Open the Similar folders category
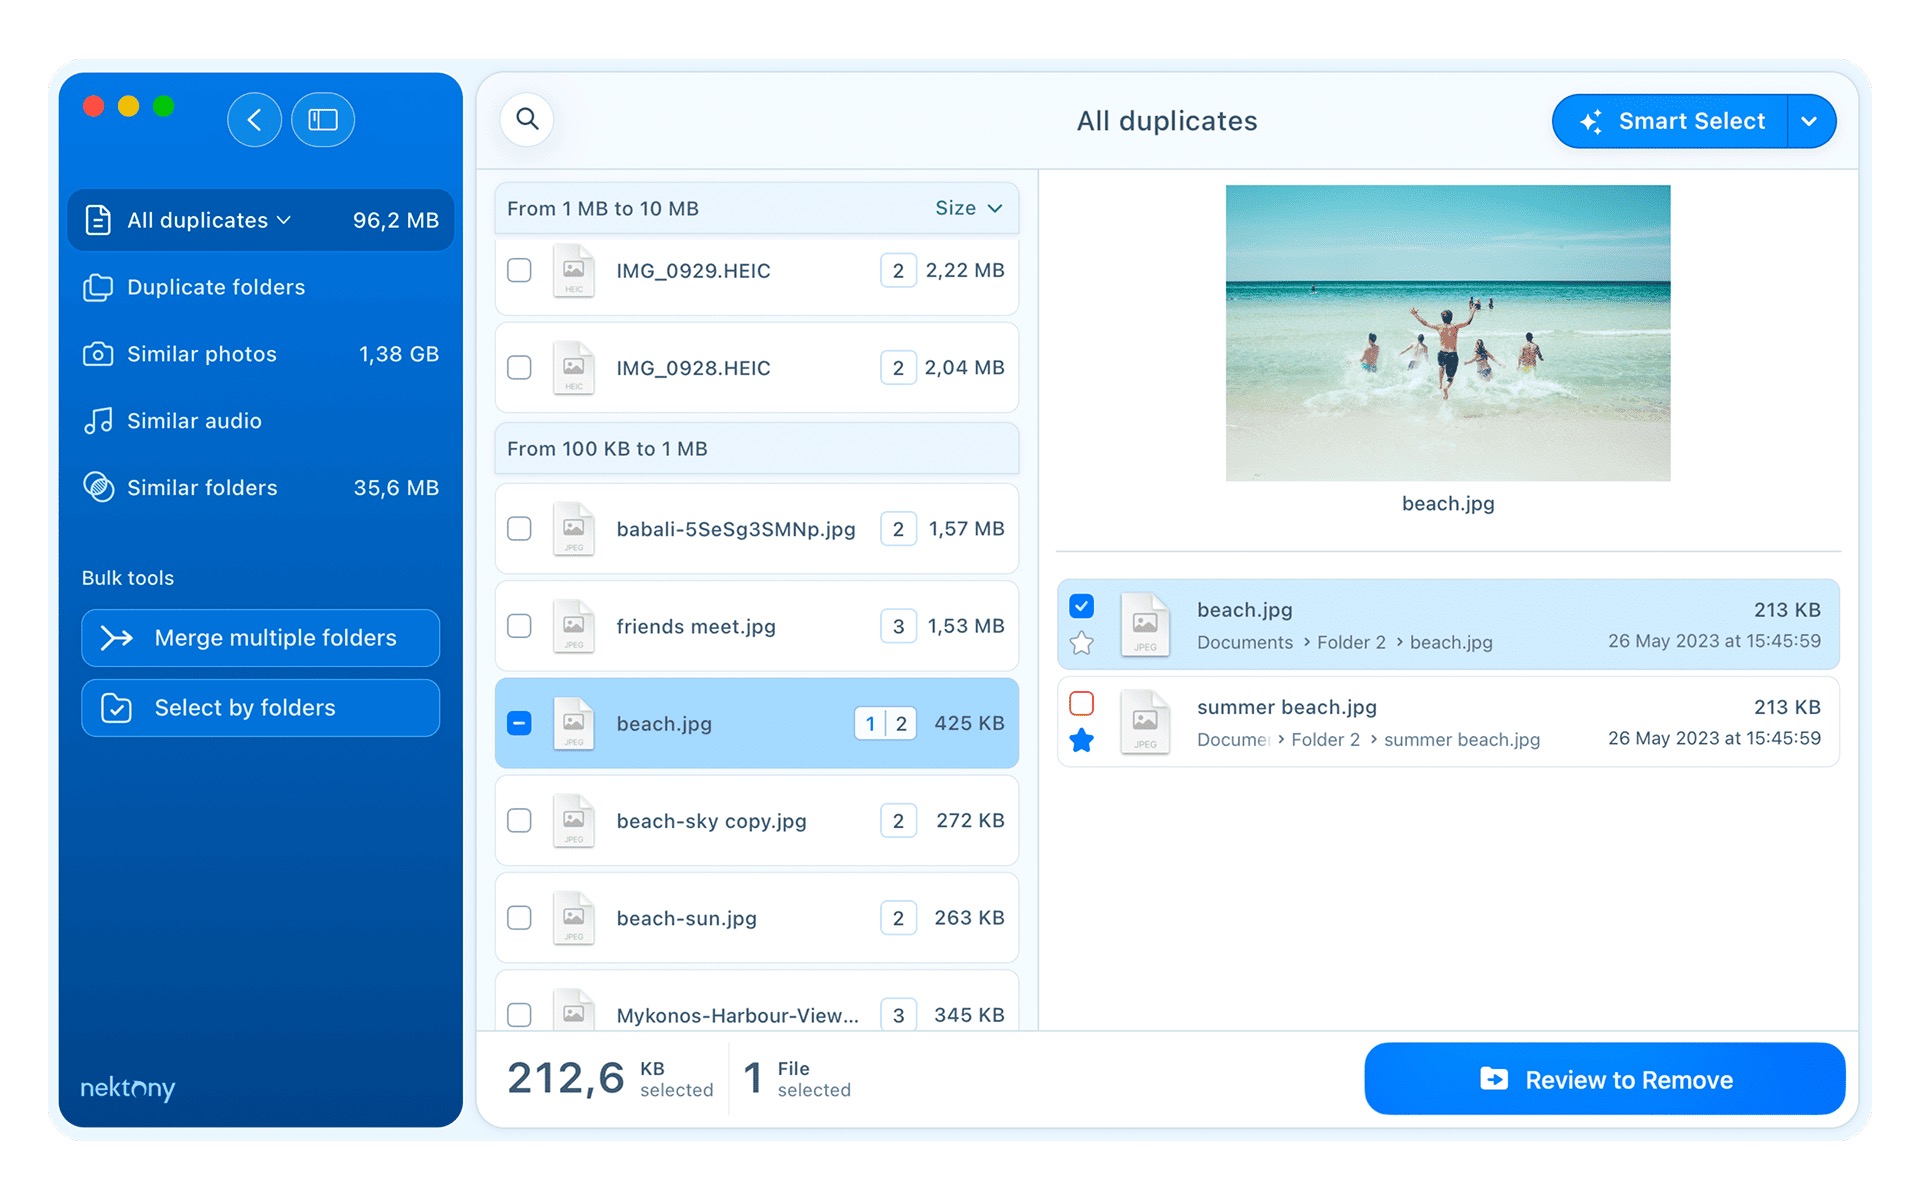This screenshot has width=1920, height=1200. [260, 488]
